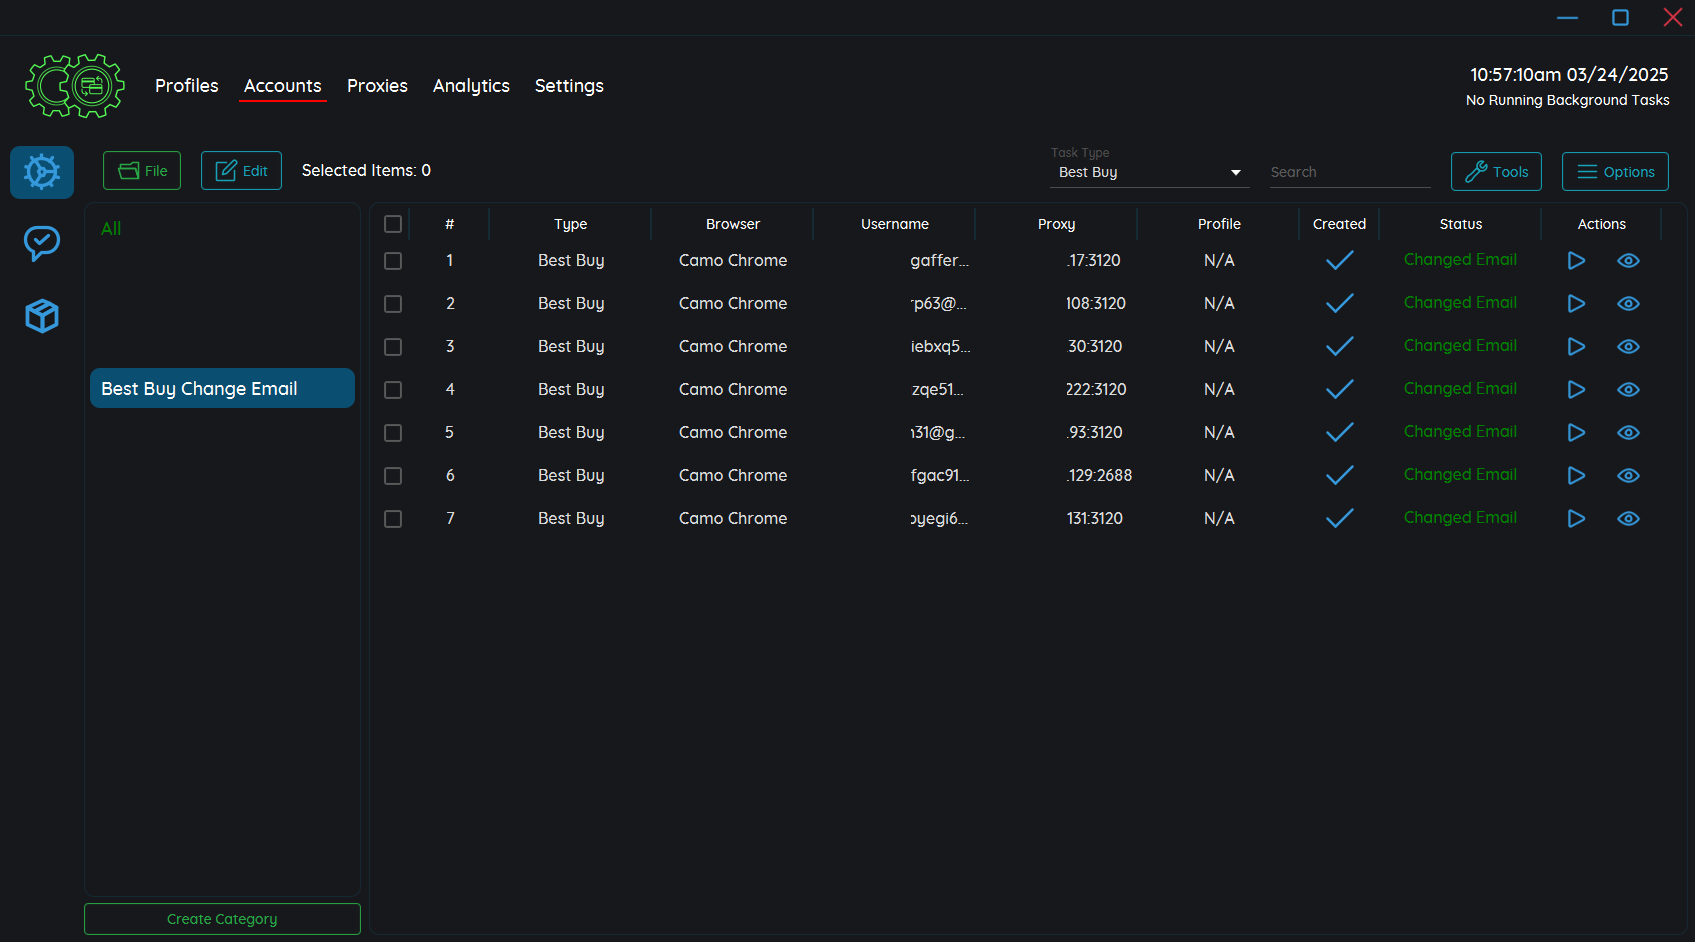This screenshot has width=1695, height=942.
Task: Click the green gear app logo
Action: (75, 86)
